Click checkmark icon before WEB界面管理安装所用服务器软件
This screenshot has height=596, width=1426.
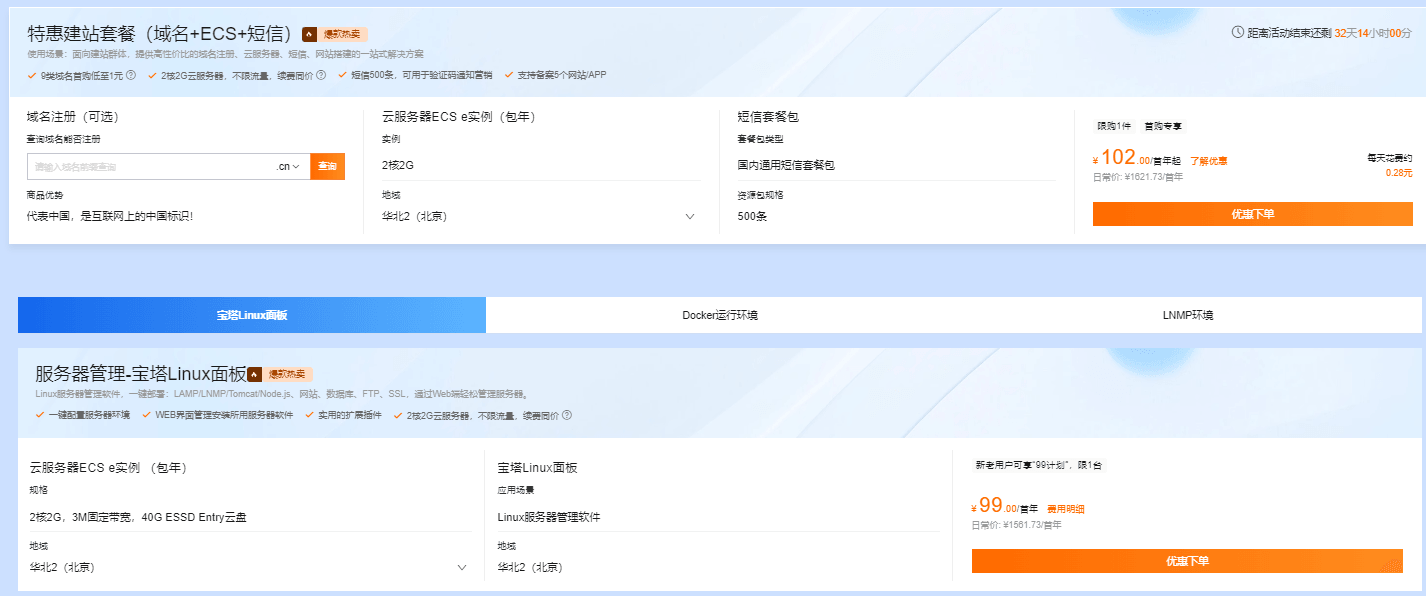click(147, 415)
